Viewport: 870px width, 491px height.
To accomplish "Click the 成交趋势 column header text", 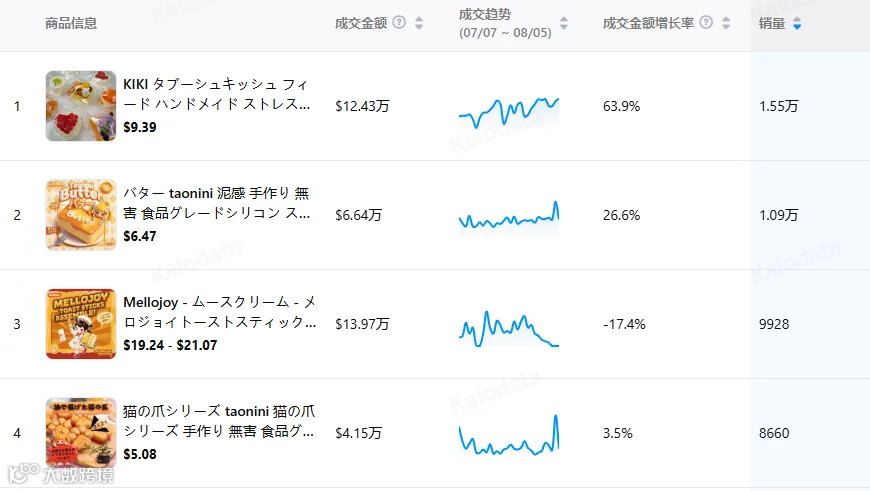I will 485,14.
